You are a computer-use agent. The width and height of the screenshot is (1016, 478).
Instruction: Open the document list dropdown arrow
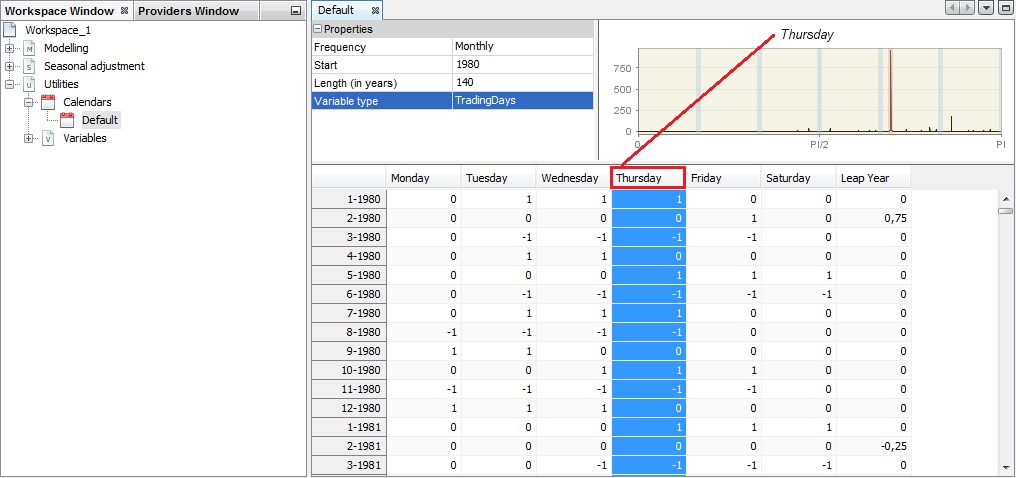(986, 8)
